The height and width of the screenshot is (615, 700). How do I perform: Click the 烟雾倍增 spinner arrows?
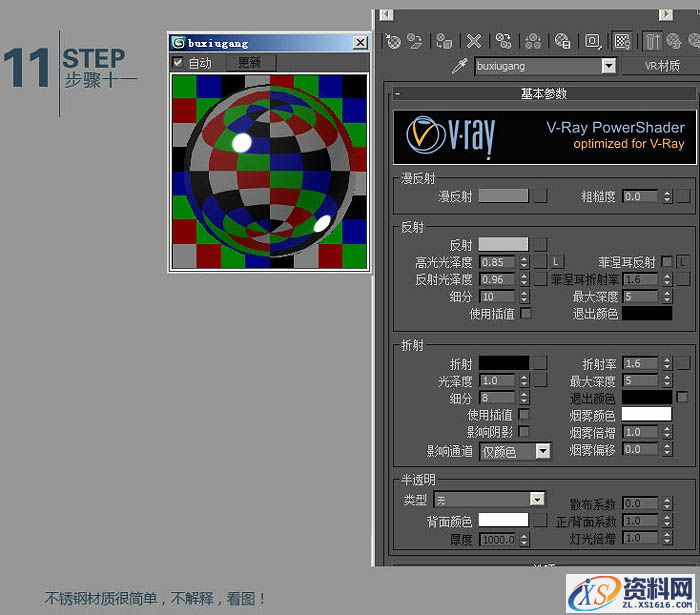point(667,432)
